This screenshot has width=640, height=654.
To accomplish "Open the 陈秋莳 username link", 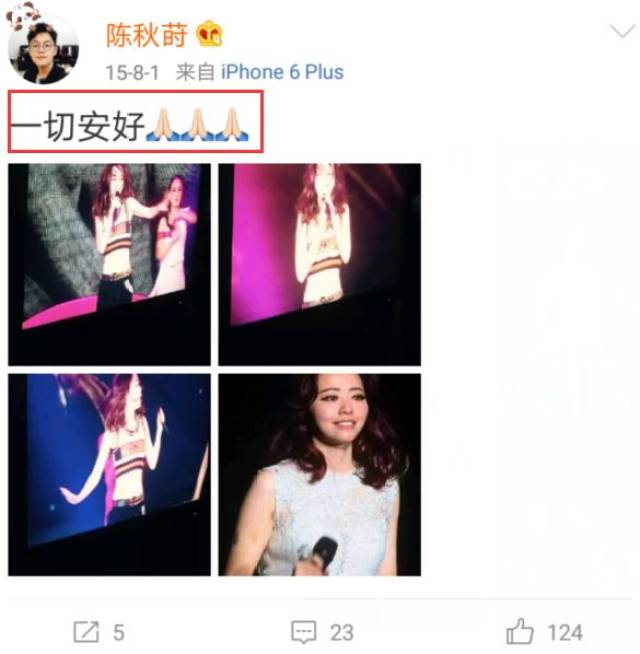I will click(x=146, y=35).
